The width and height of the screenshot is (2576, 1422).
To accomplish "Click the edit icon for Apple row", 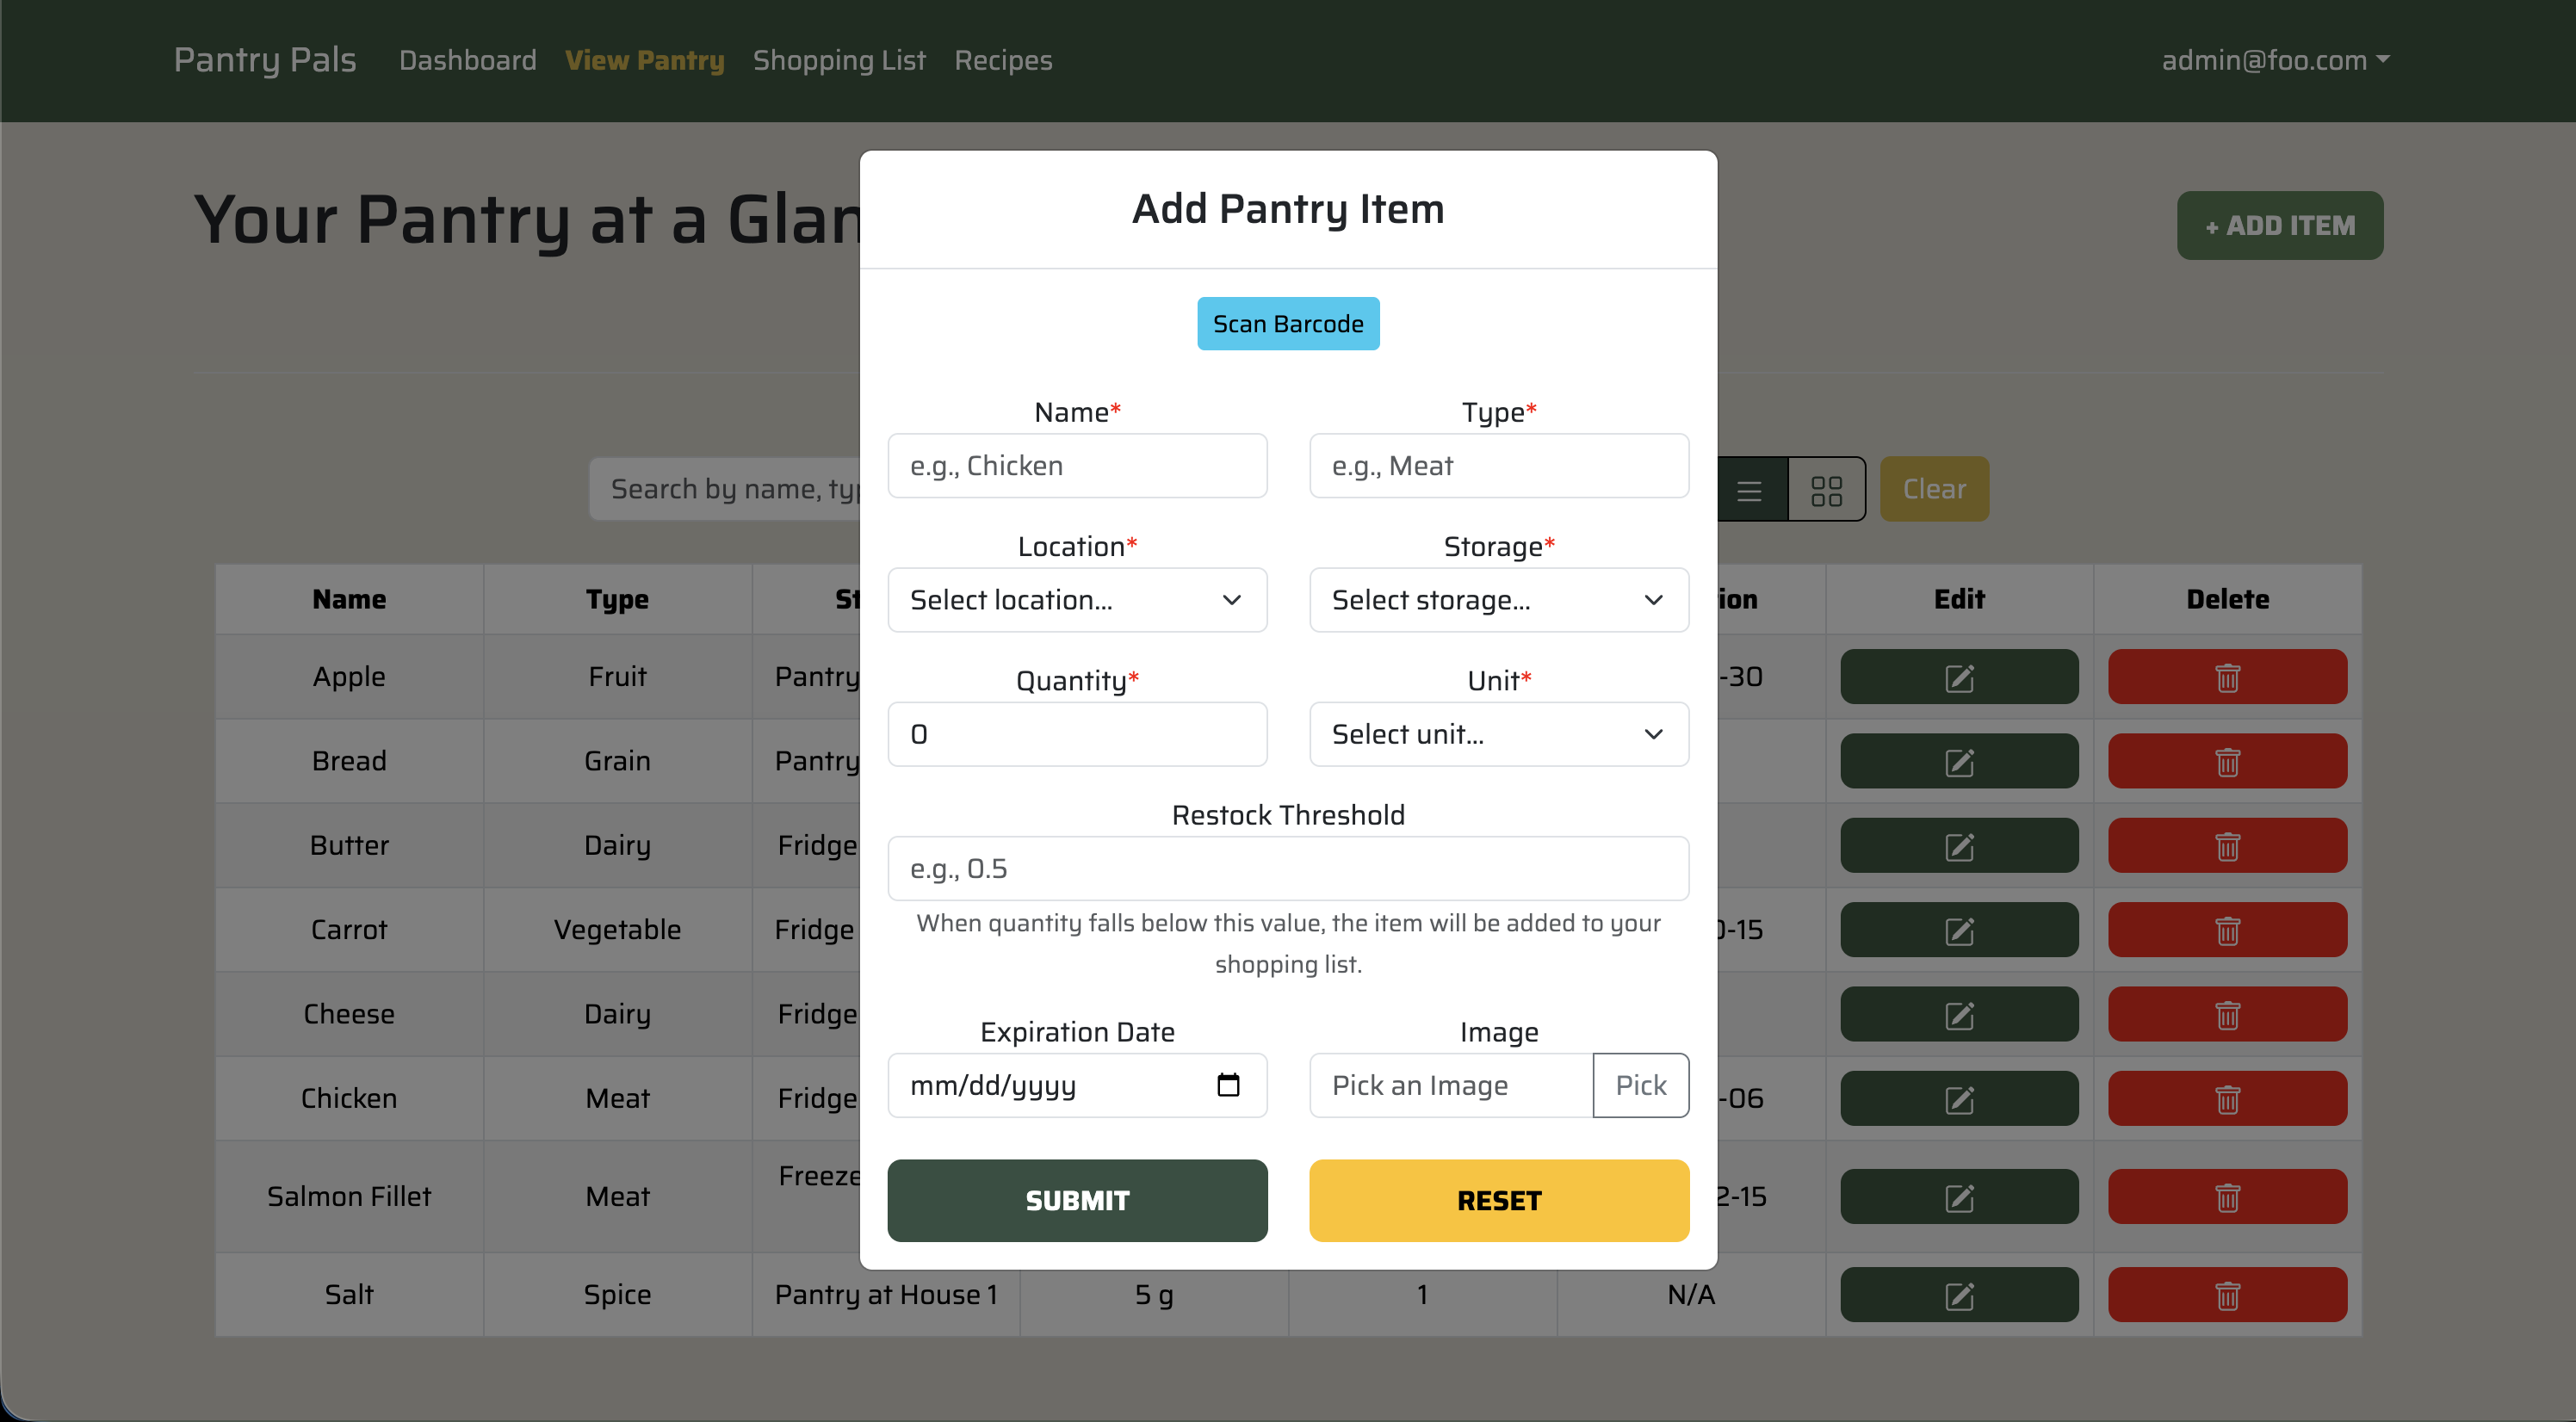I will coord(1958,677).
